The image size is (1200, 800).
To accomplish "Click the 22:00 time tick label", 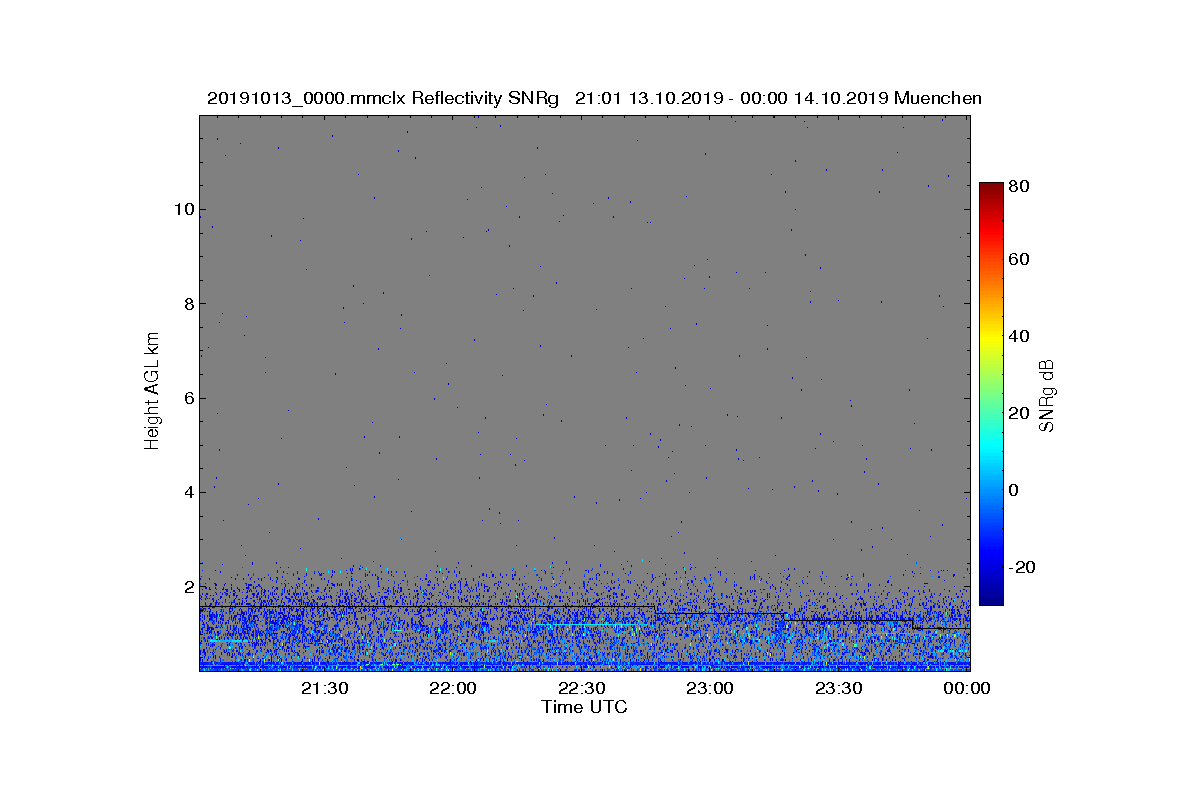I will [455, 688].
